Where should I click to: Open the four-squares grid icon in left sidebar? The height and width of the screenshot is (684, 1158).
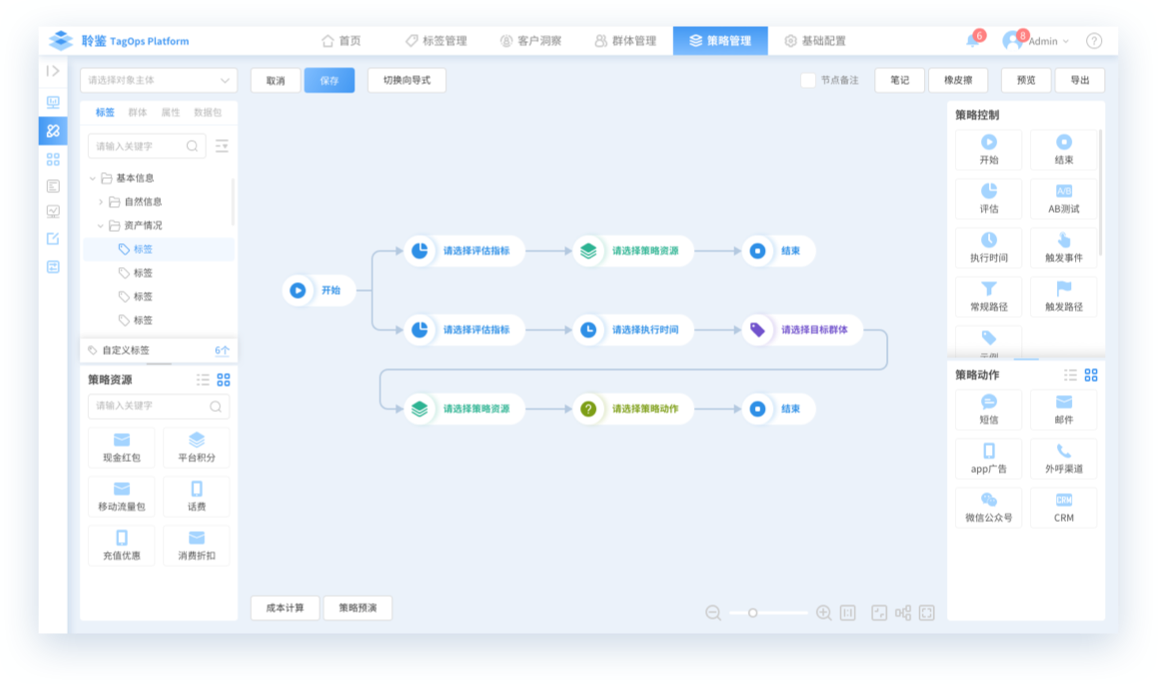pos(53,159)
